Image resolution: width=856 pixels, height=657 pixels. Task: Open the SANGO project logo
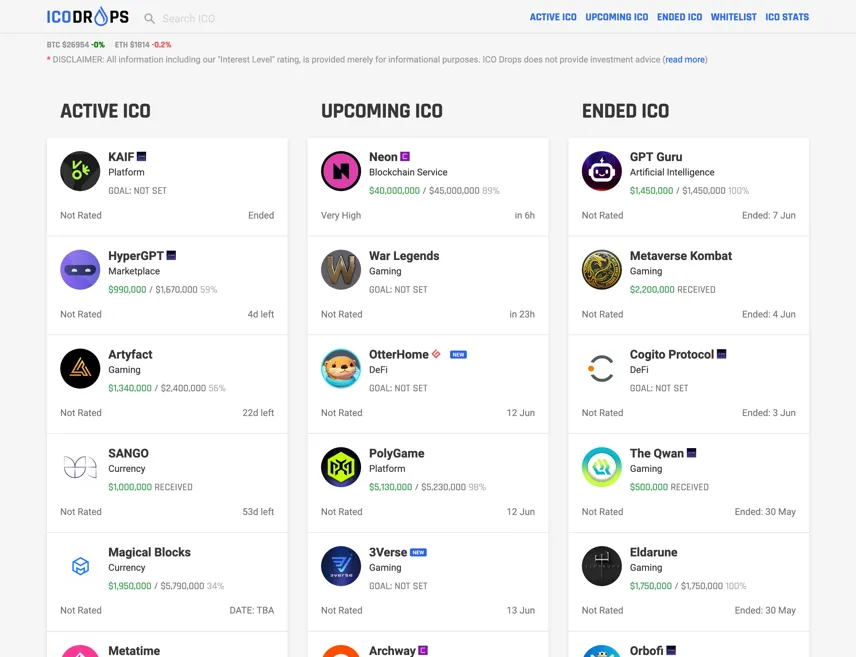click(80, 467)
